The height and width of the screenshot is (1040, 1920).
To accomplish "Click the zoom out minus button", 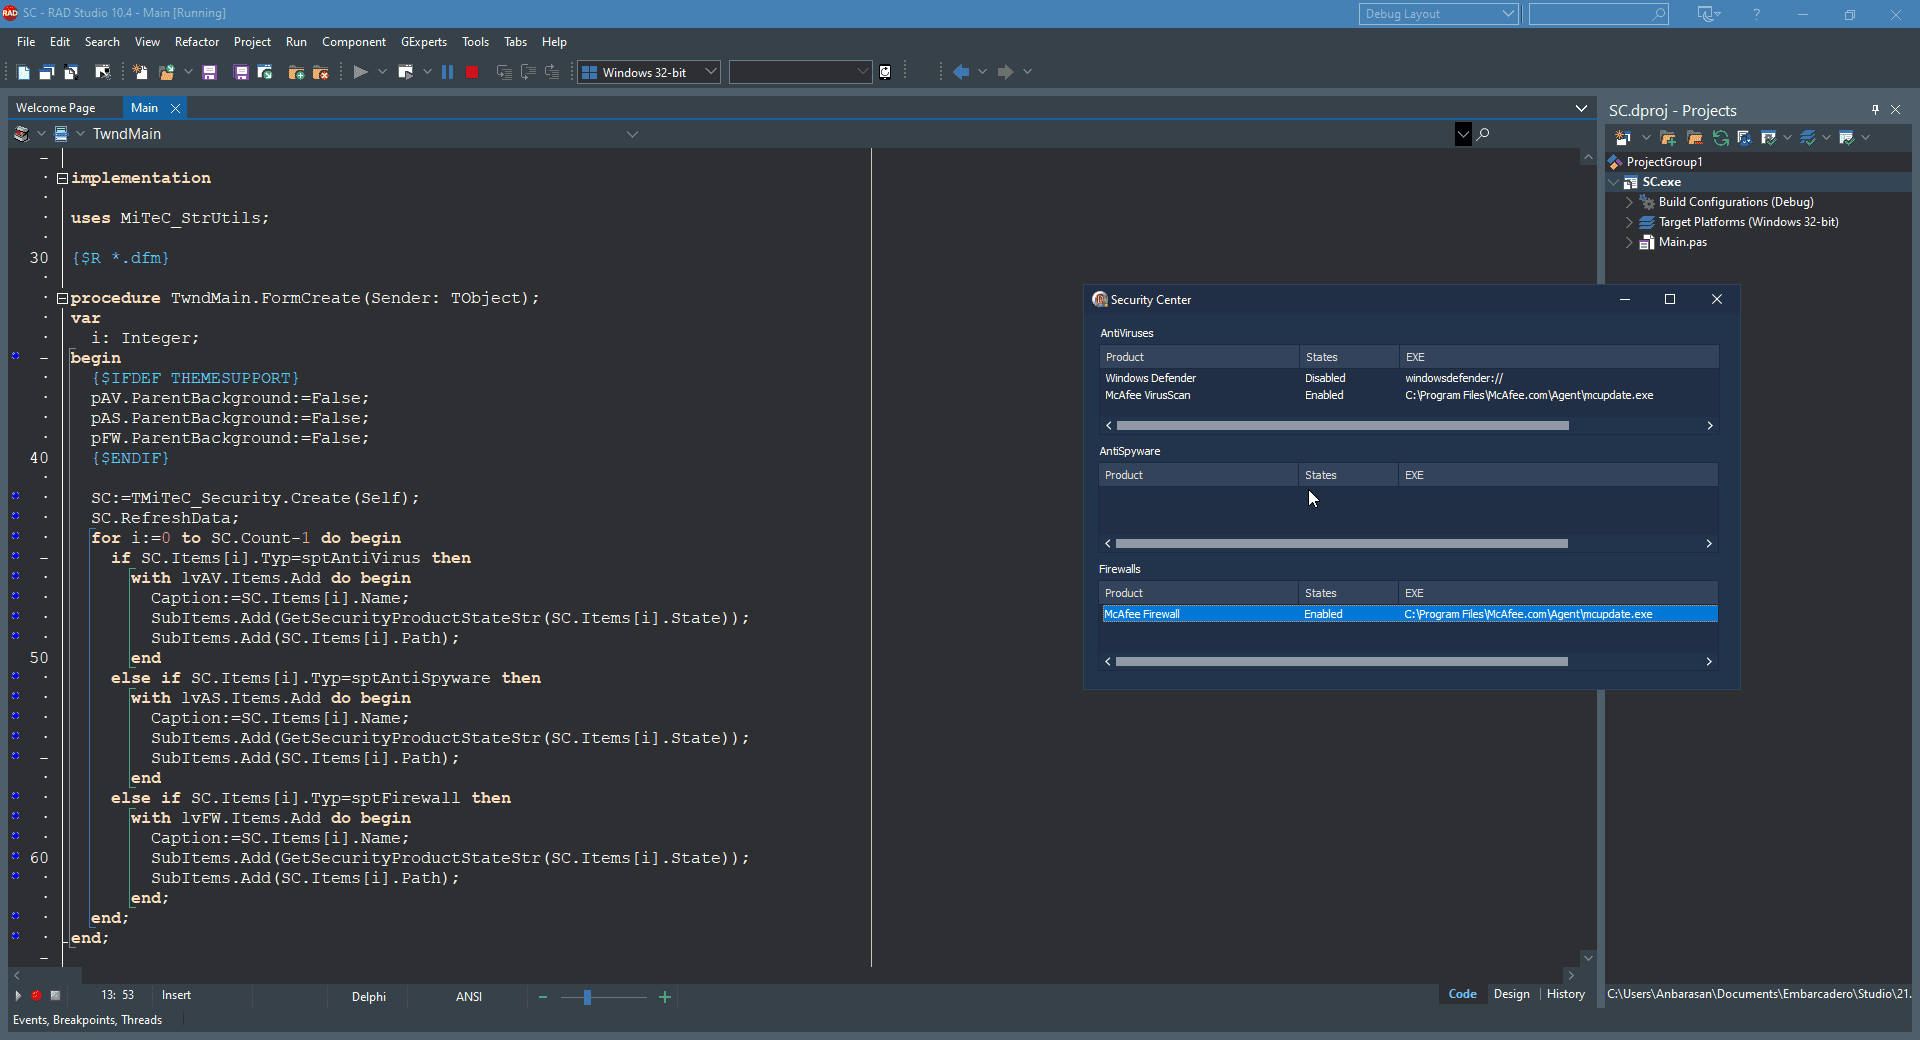I will point(543,997).
